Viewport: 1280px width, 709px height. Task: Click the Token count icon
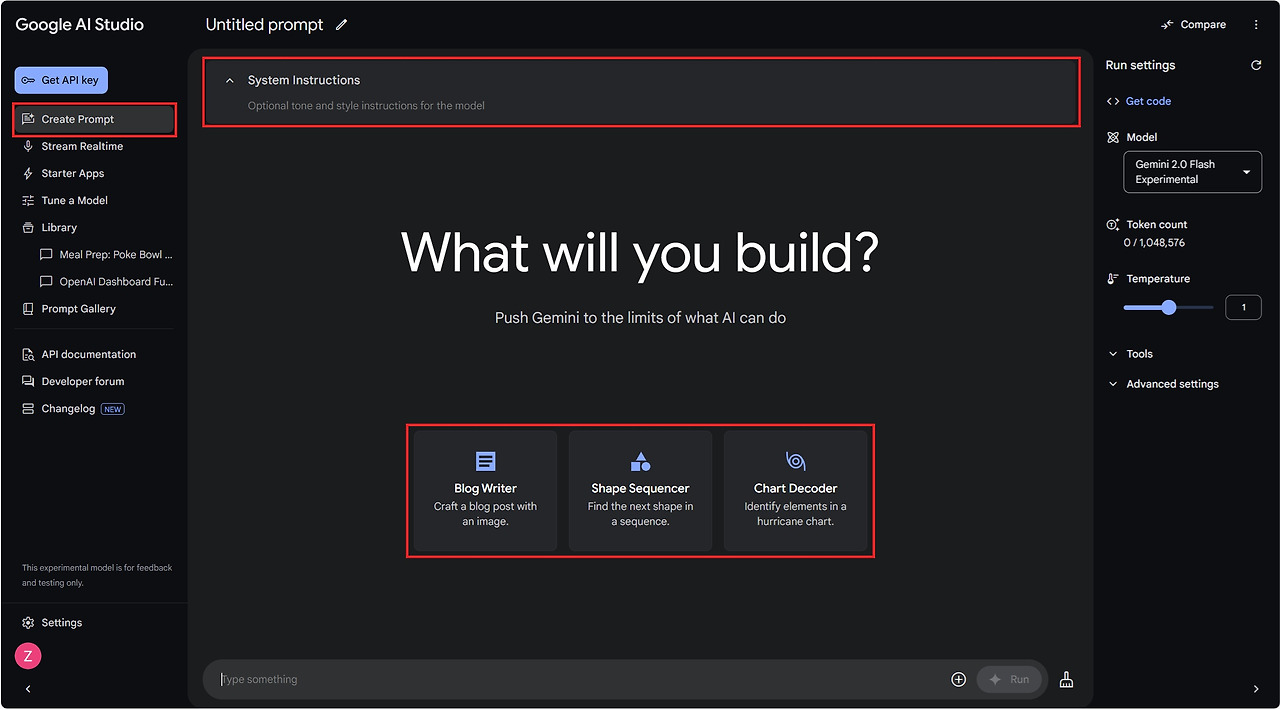click(1113, 225)
